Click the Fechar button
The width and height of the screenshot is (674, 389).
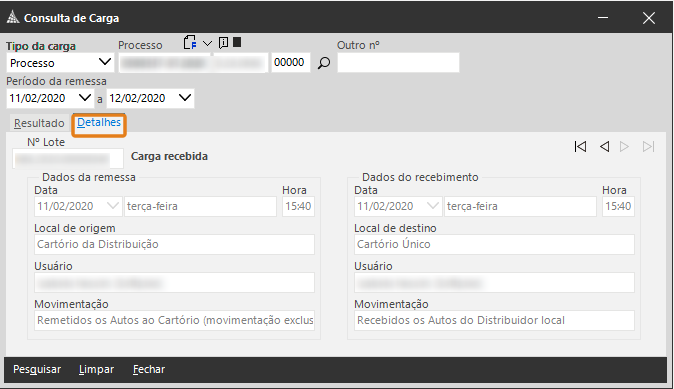coord(149,369)
